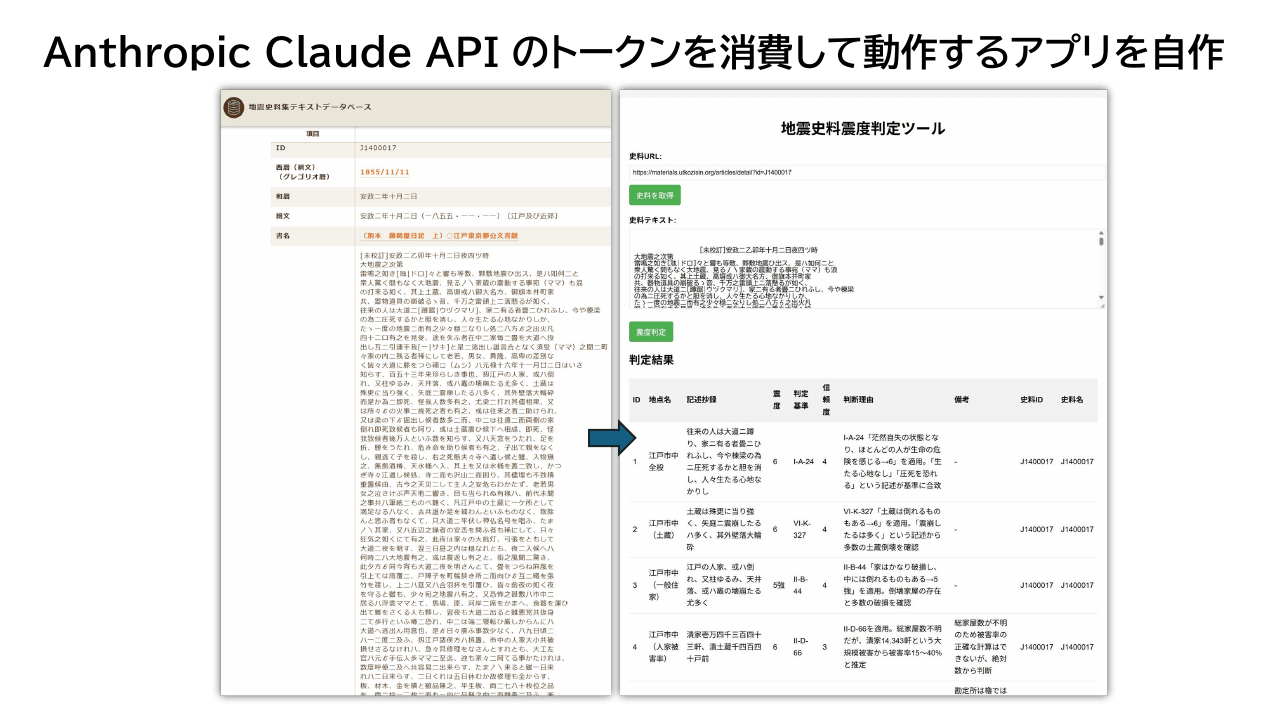1280x720 pixels.
Task: Click the 記述抄録 column header
Action: pos(702,400)
